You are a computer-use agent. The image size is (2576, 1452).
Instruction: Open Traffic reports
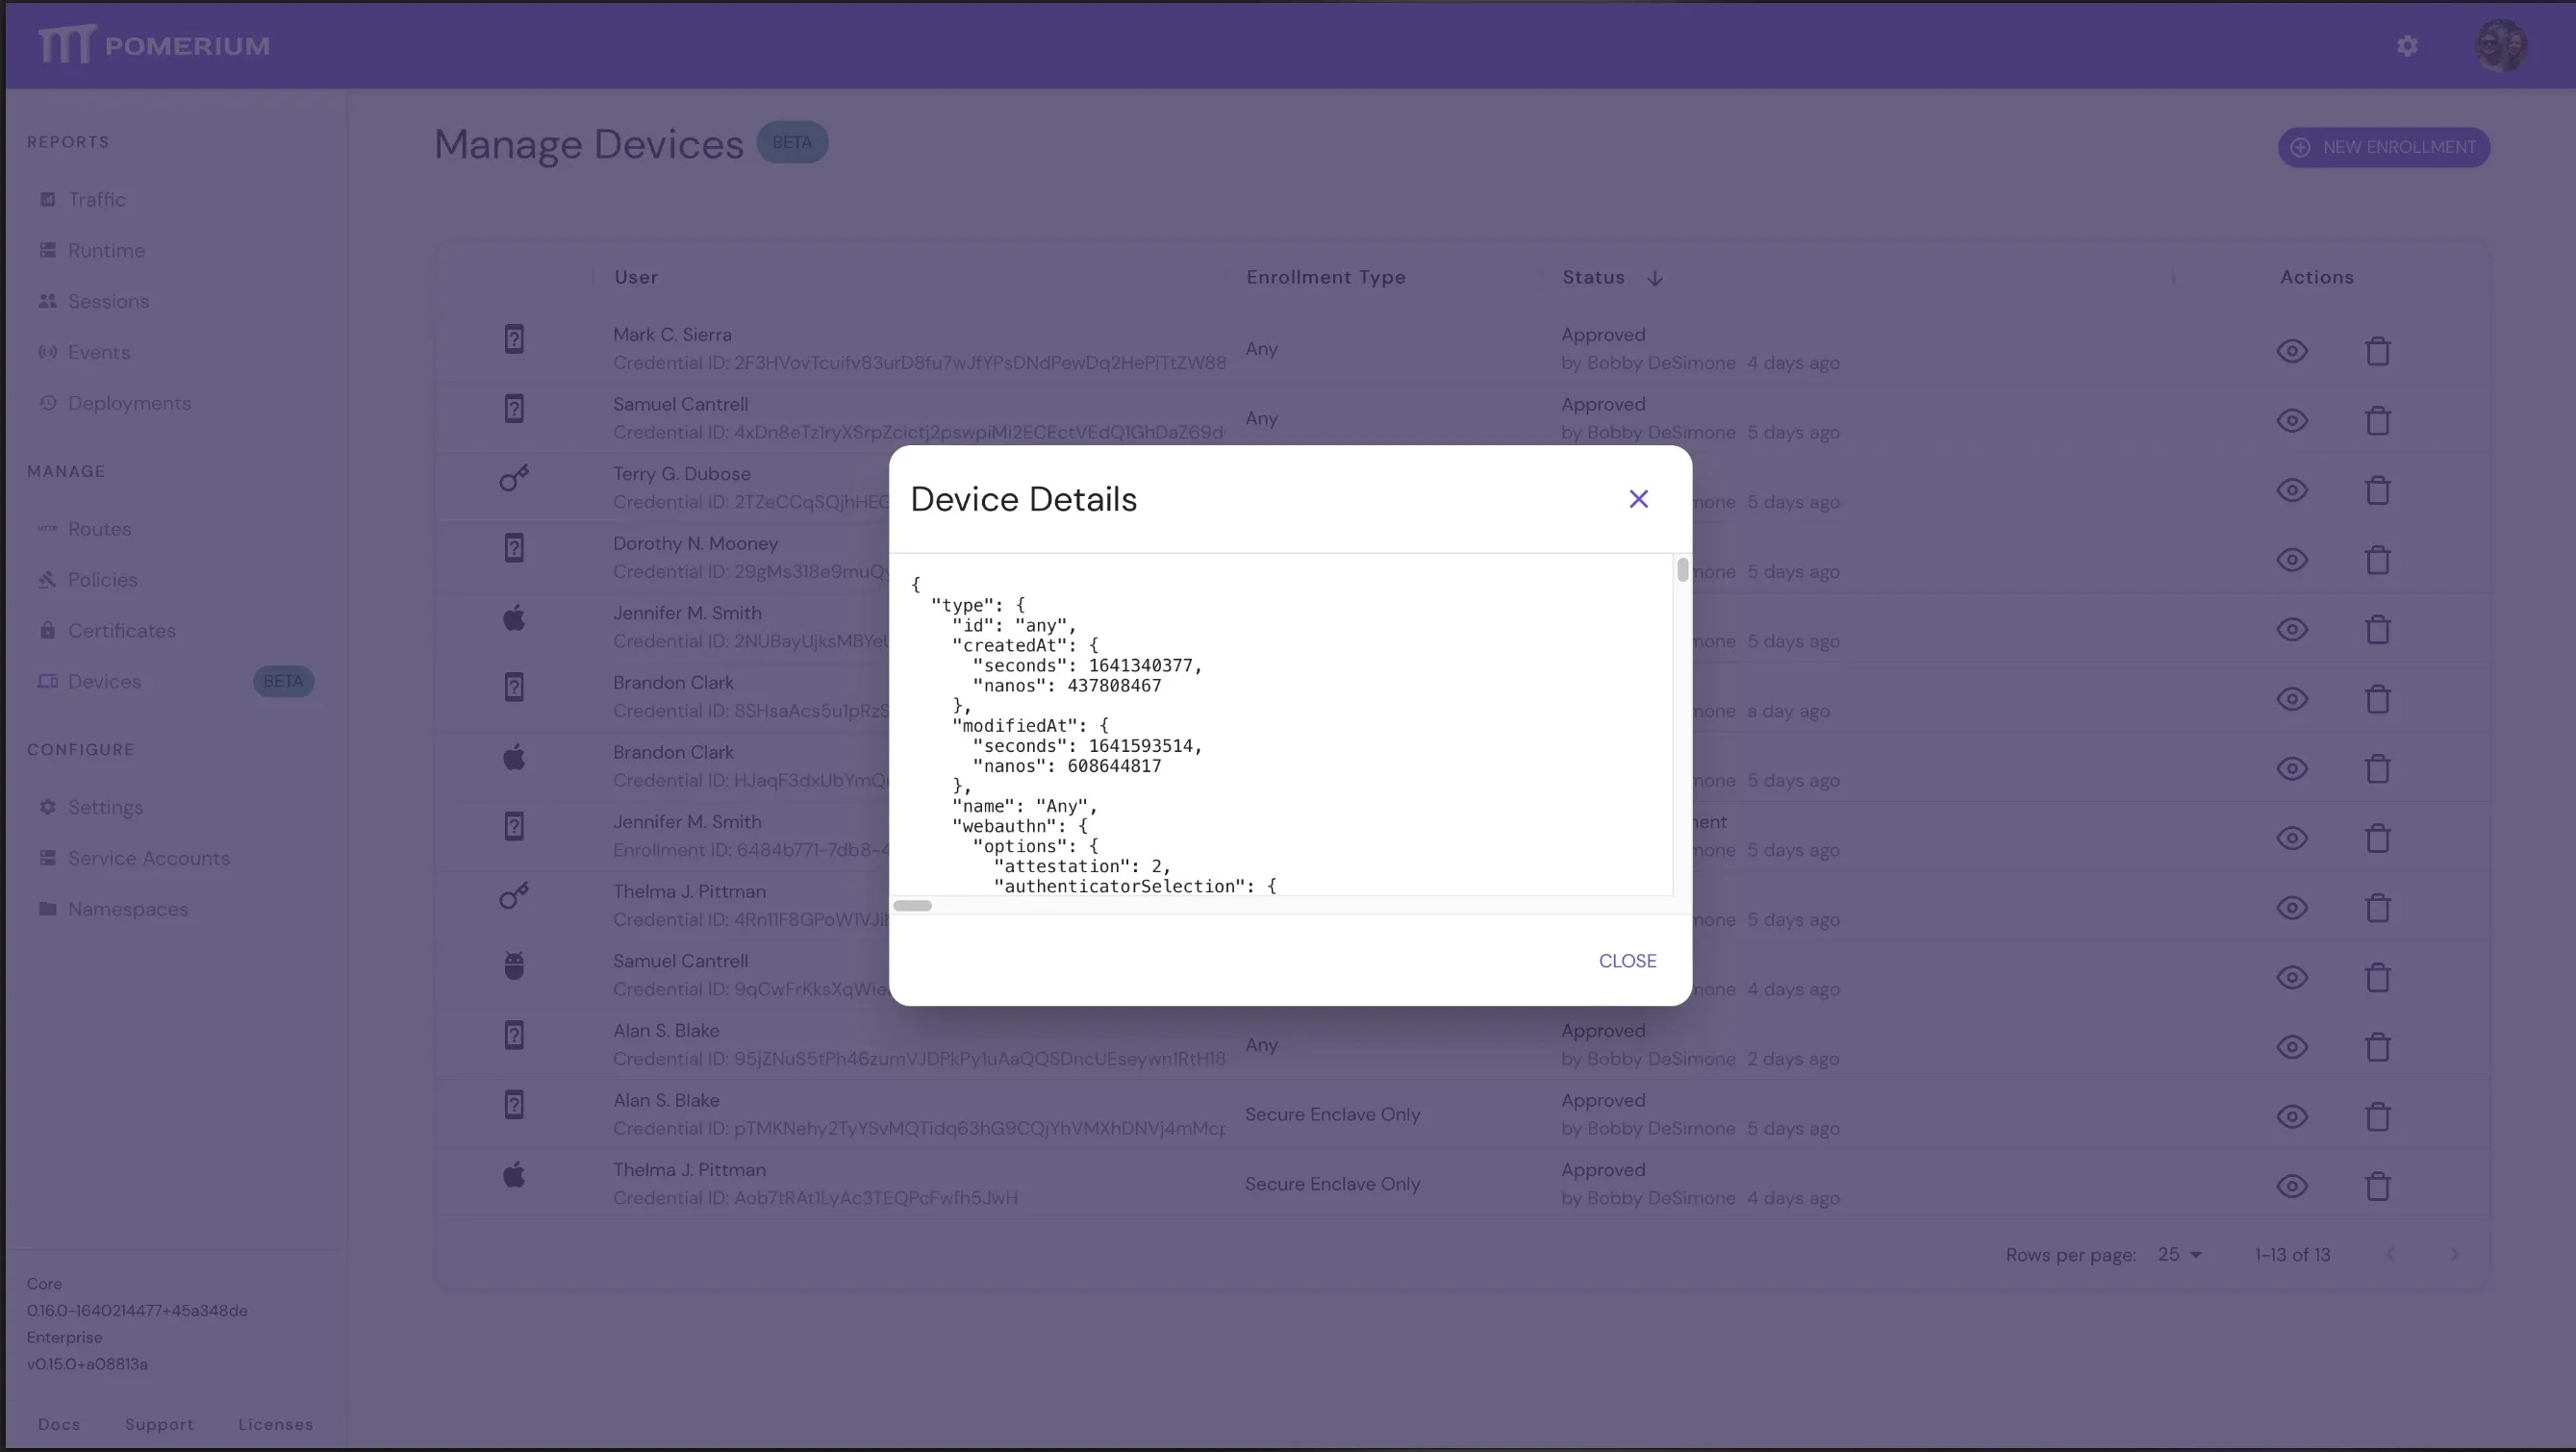(x=97, y=200)
